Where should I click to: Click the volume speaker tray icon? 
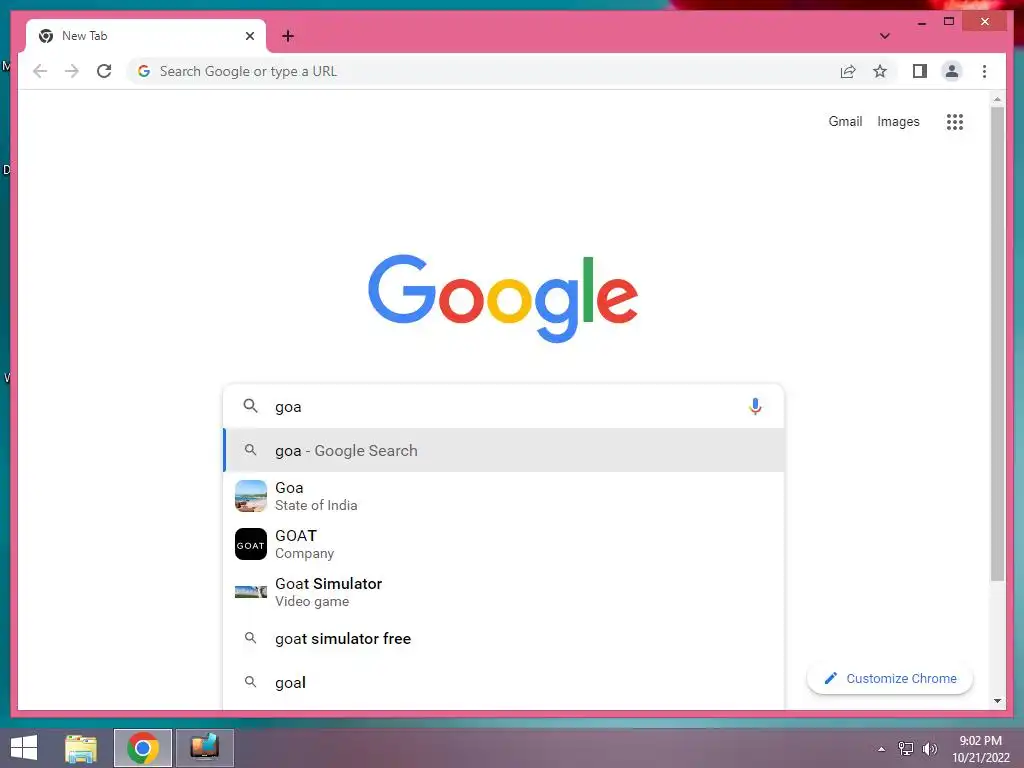[x=929, y=749]
